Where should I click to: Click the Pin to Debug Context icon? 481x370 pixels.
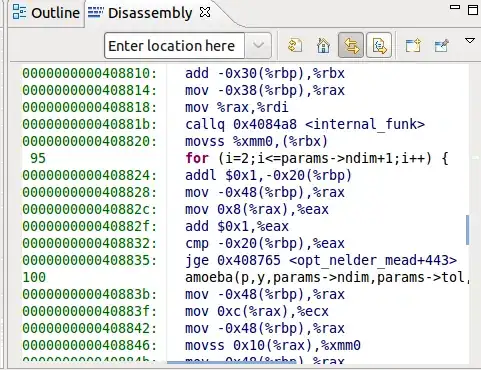coord(442,45)
